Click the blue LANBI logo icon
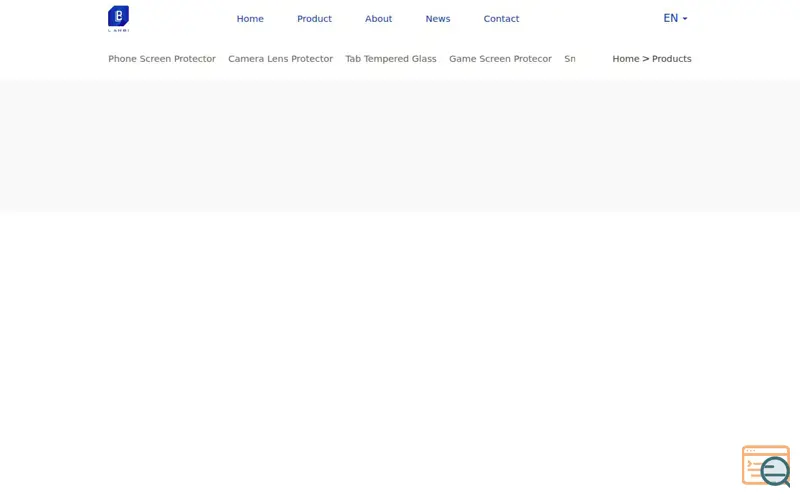The height and width of the screenshot is (500, 800). pyautogui.click(x=118, y=16)
